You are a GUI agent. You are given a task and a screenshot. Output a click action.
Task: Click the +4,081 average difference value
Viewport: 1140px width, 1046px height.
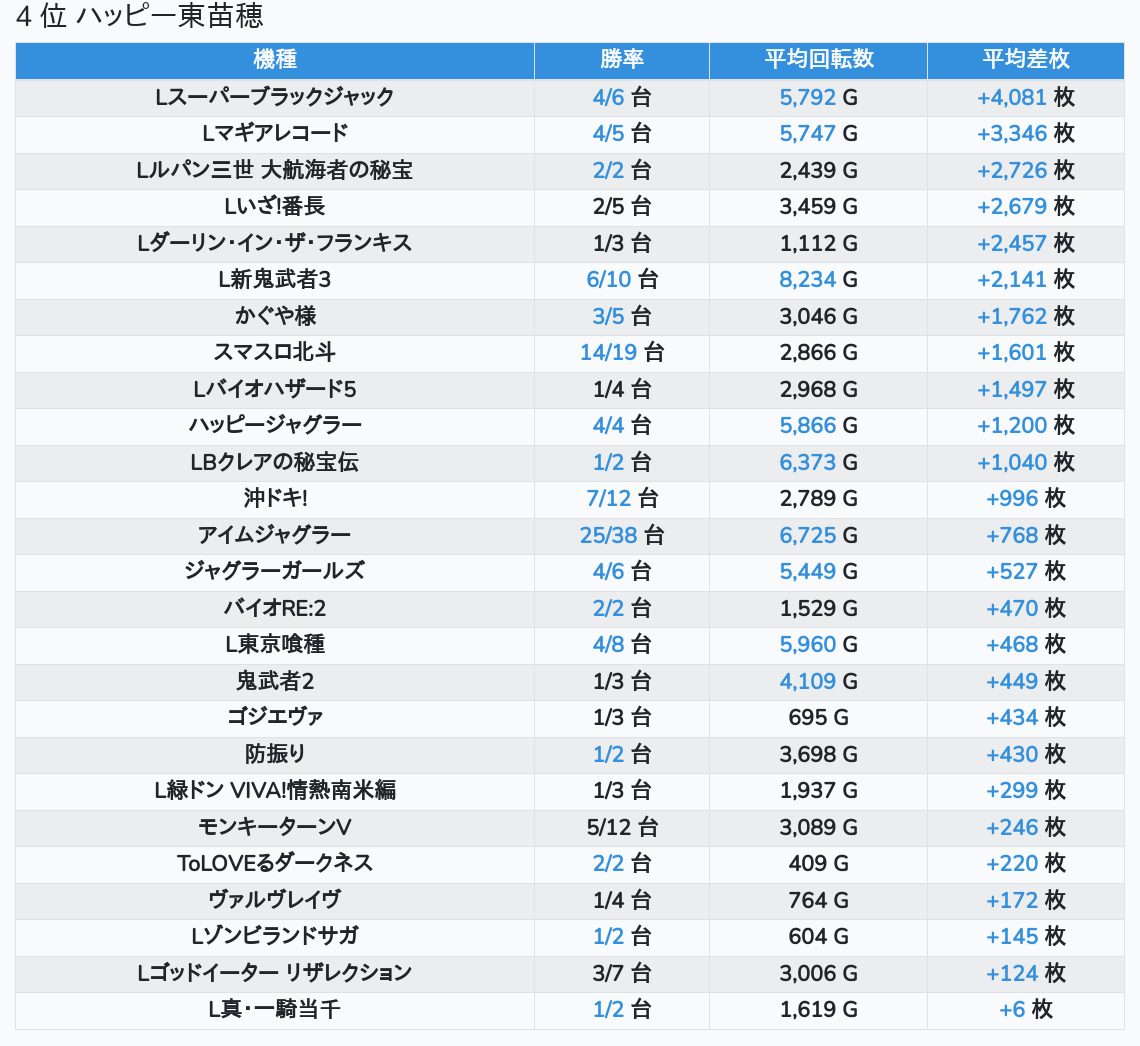coord(1011,97)
